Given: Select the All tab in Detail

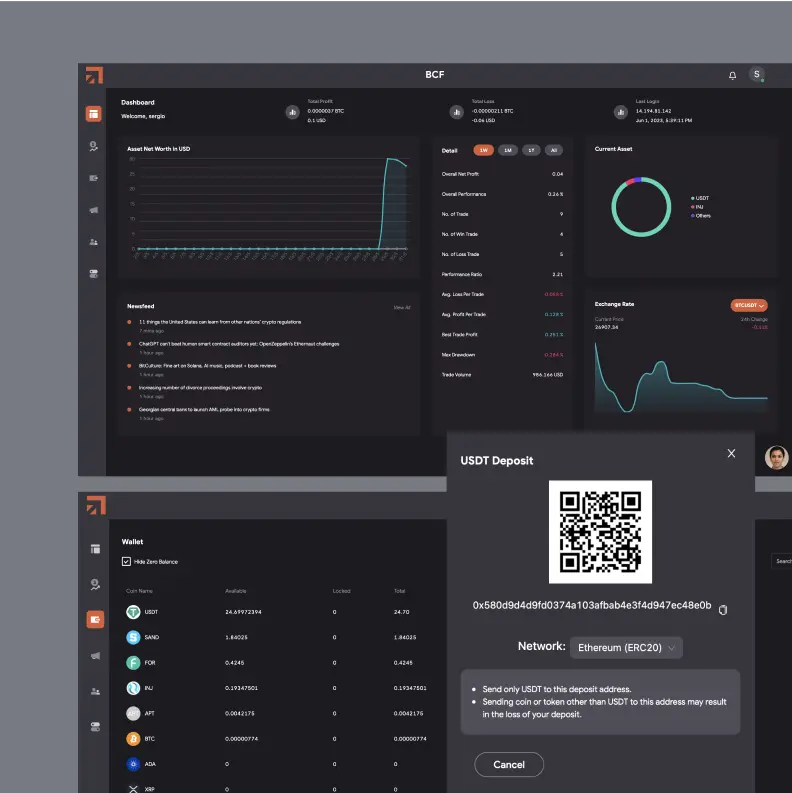Looking at the screenshot, I should (554, 150).
